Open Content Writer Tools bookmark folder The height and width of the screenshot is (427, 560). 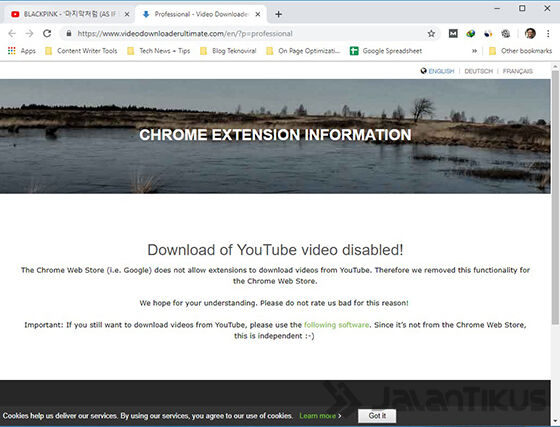[81, 51]
